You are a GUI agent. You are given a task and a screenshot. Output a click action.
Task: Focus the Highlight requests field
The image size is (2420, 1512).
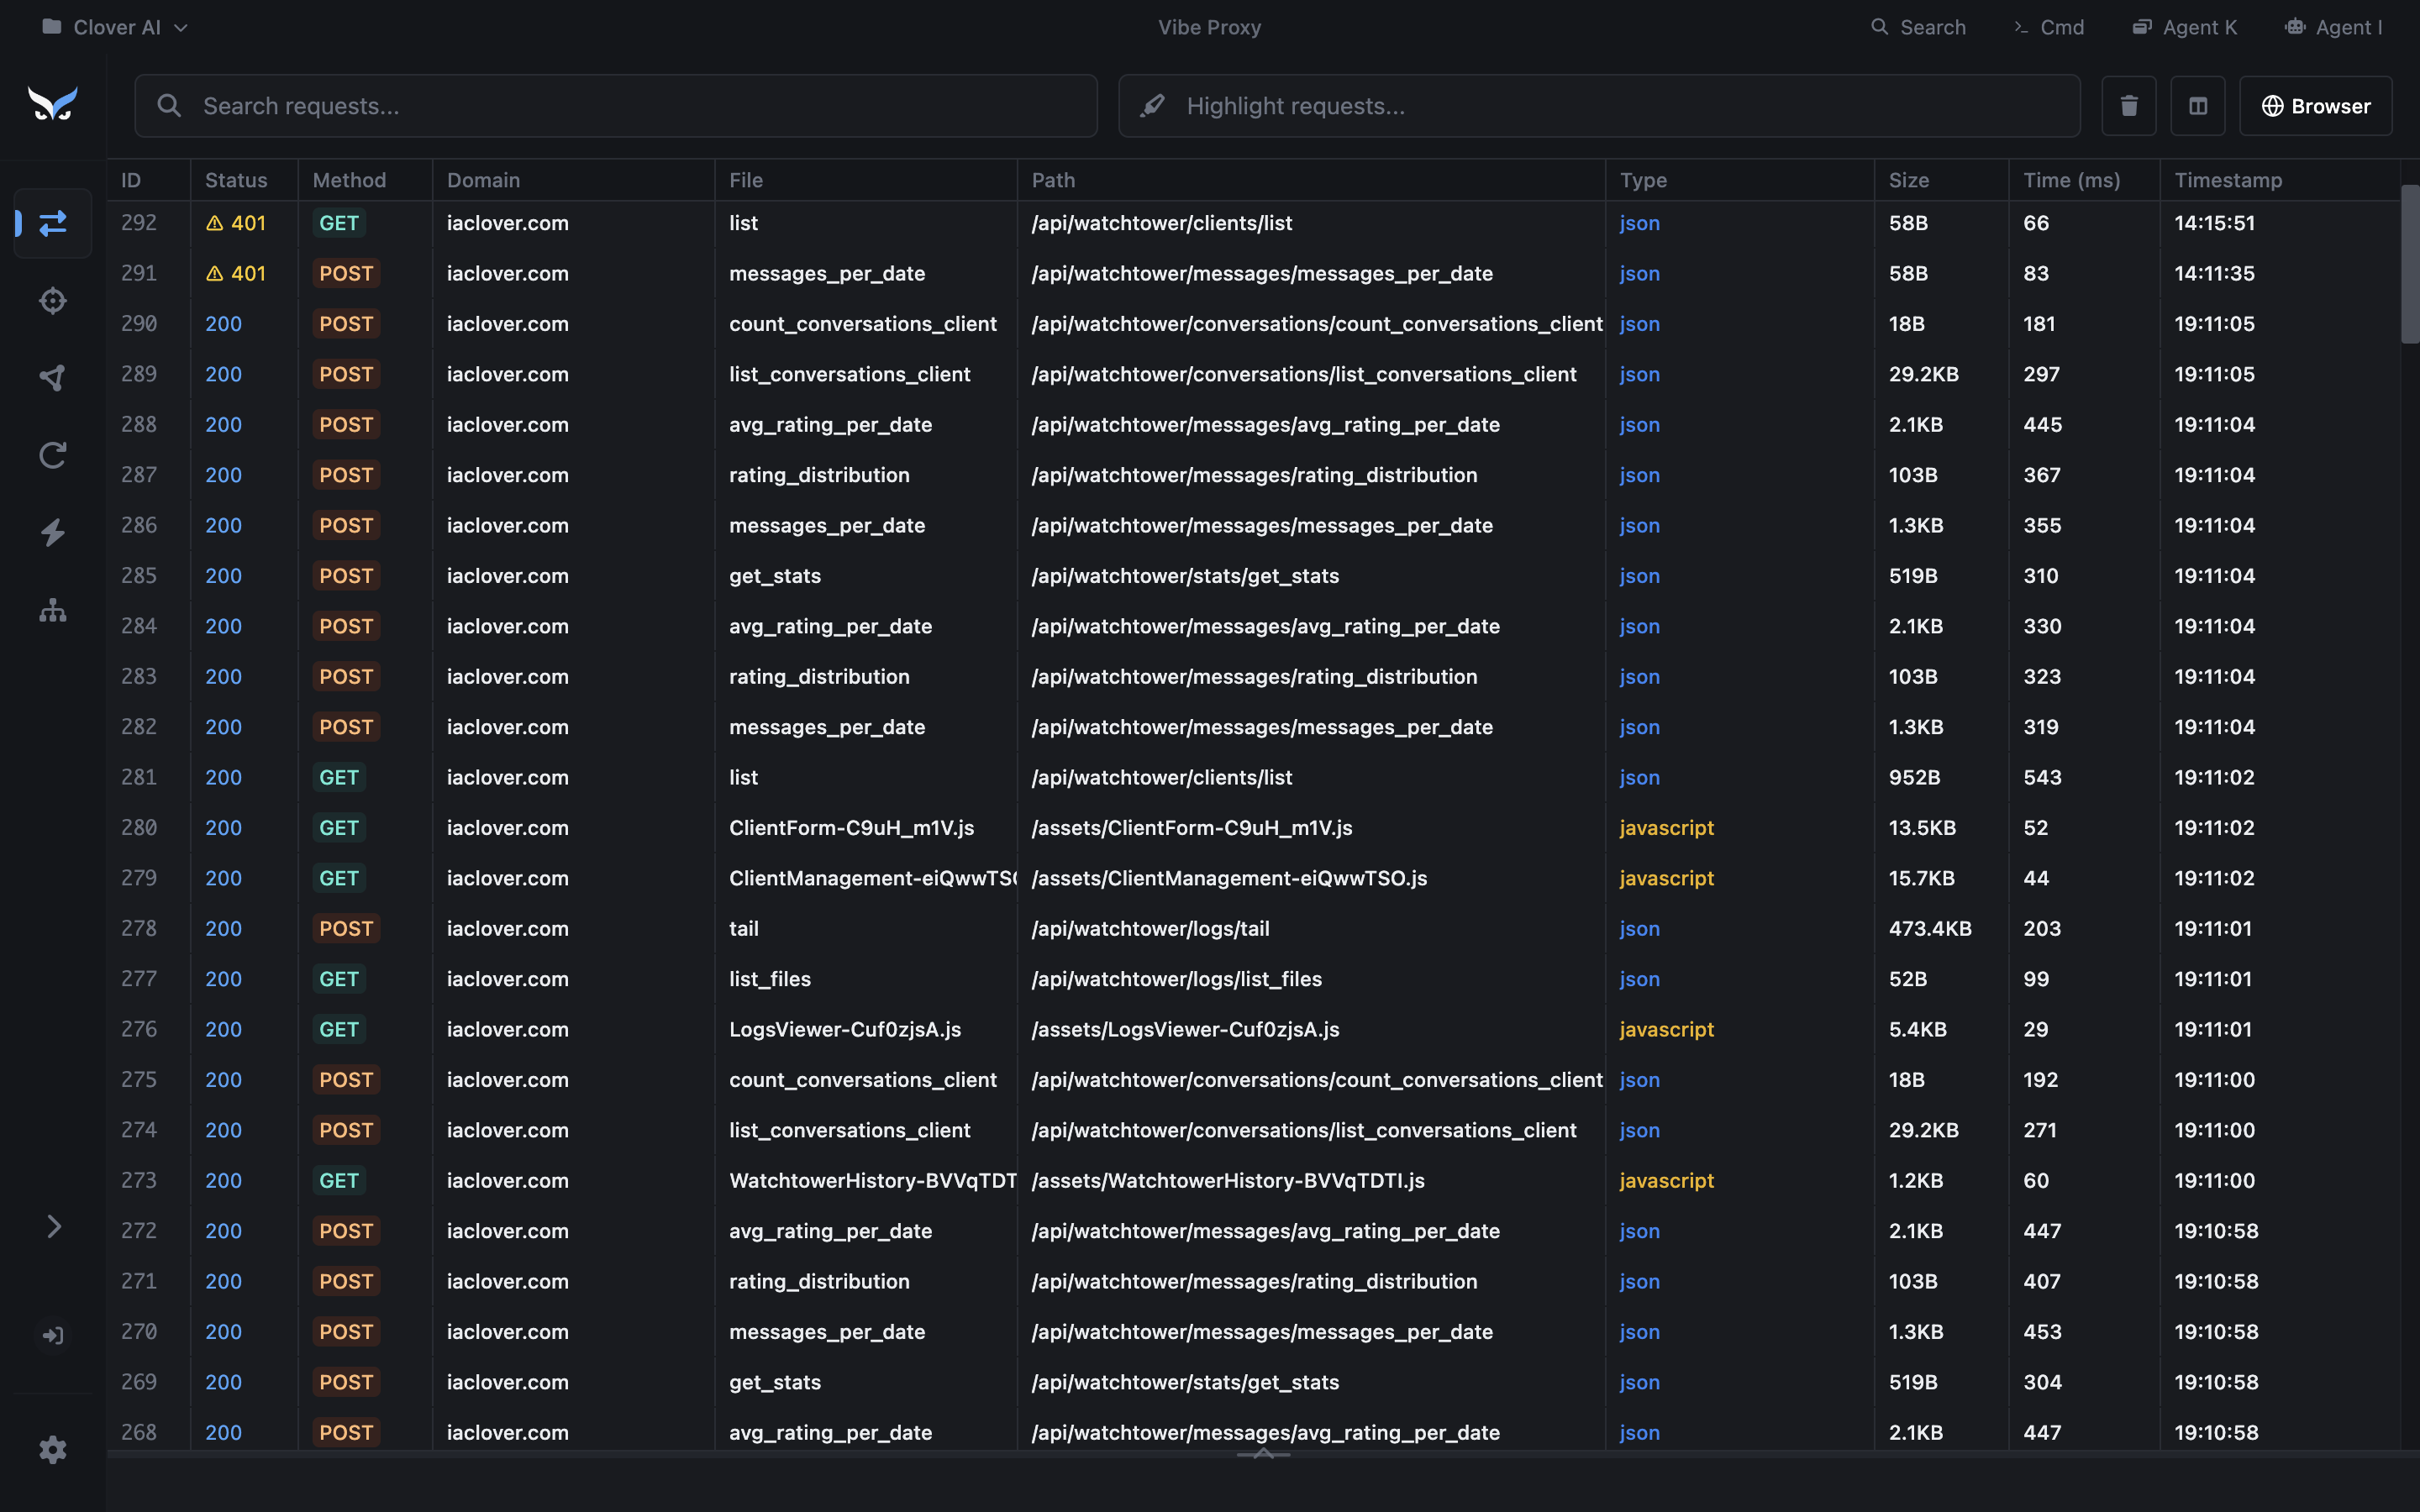[x=1599, y=106]
